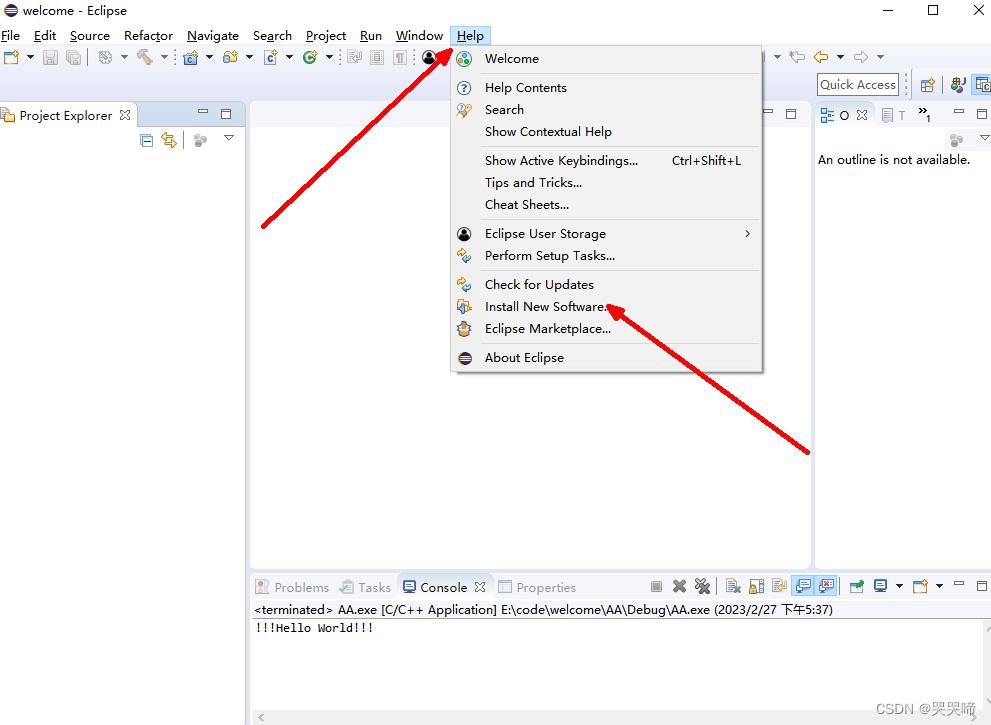Open the New wizard dropdown arrow
The height and width of the screenshot is (725, 991).
30,58
